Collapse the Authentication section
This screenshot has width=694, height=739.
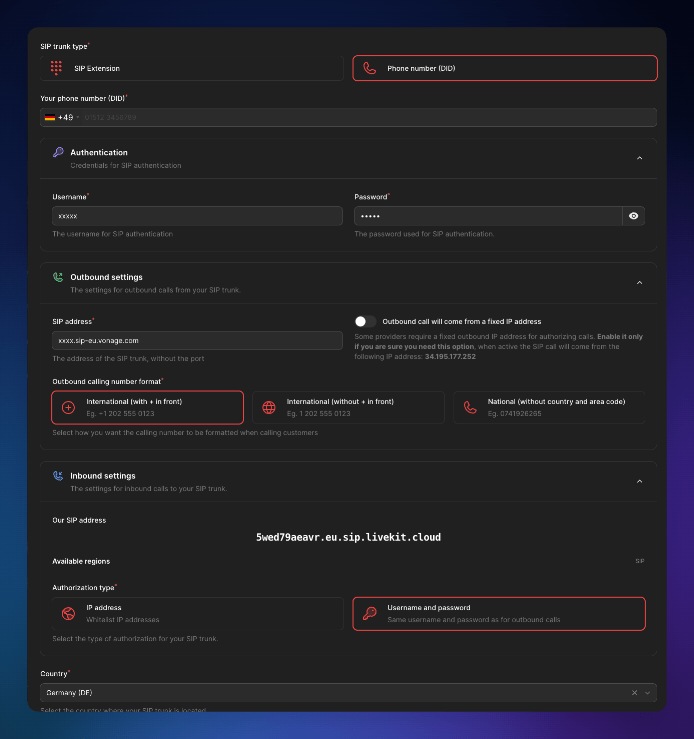coord(639,158)
